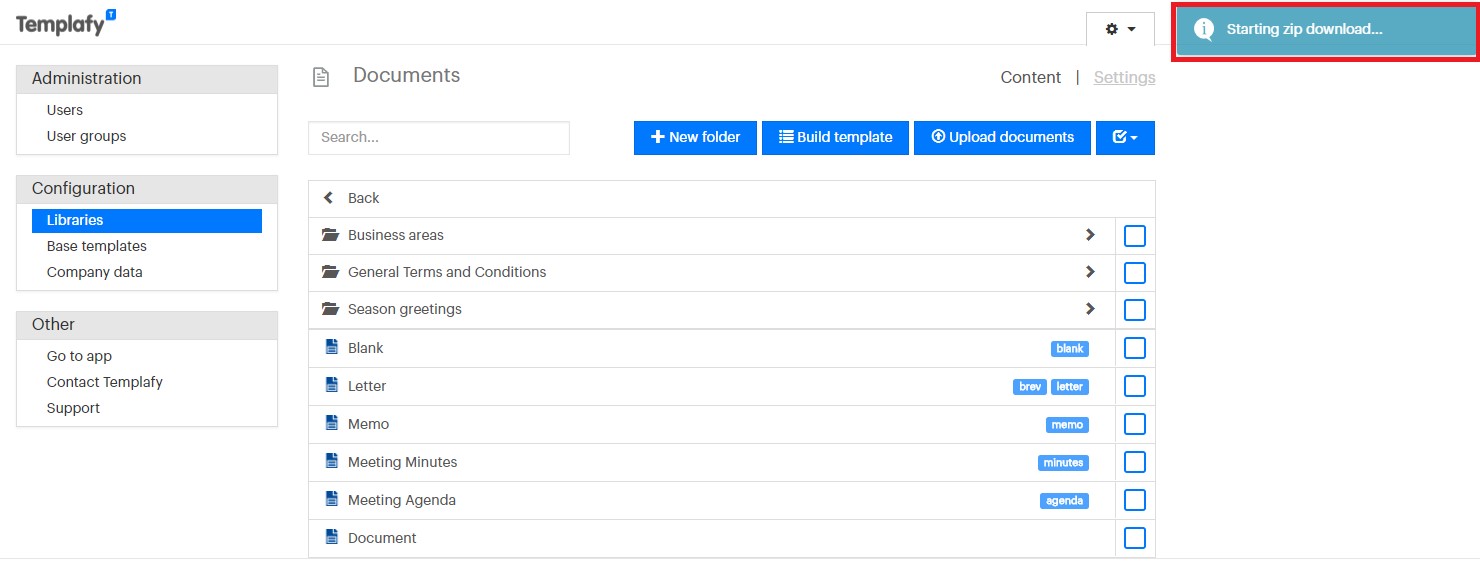Open the Business areas folder name
This screenshot has height=581, width=1480.
[x=396, y=235]
